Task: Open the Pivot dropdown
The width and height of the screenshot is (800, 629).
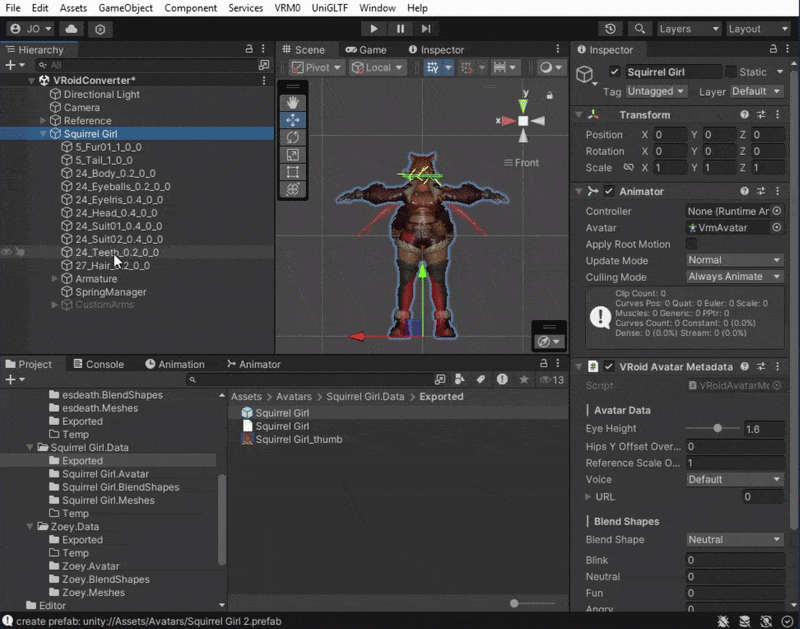Action: tap(316, 67)
